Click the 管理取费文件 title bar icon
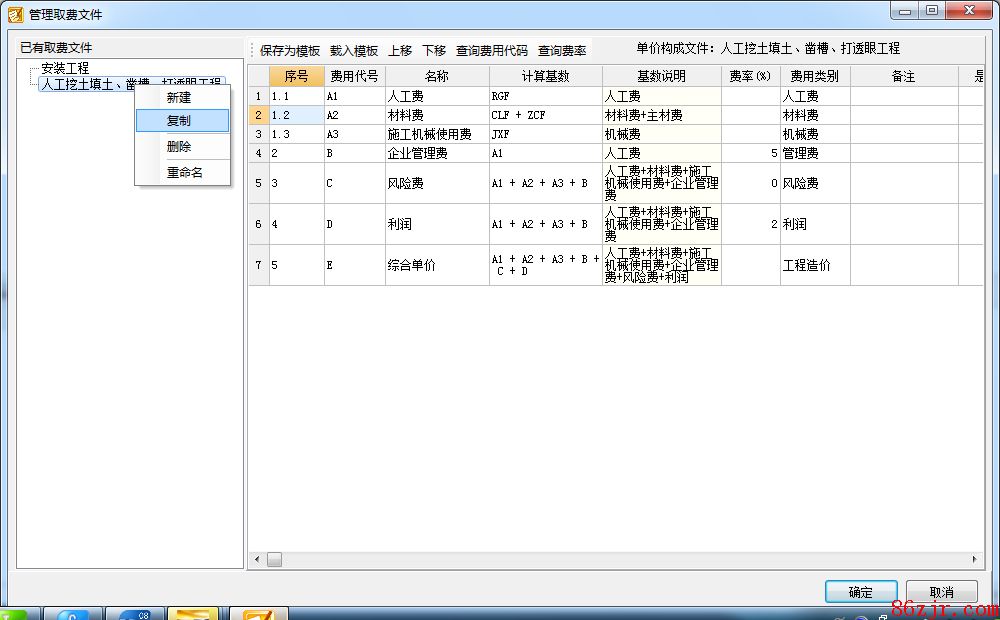The width and height of the screenshot is (1000, 620). tap(15, 14)
